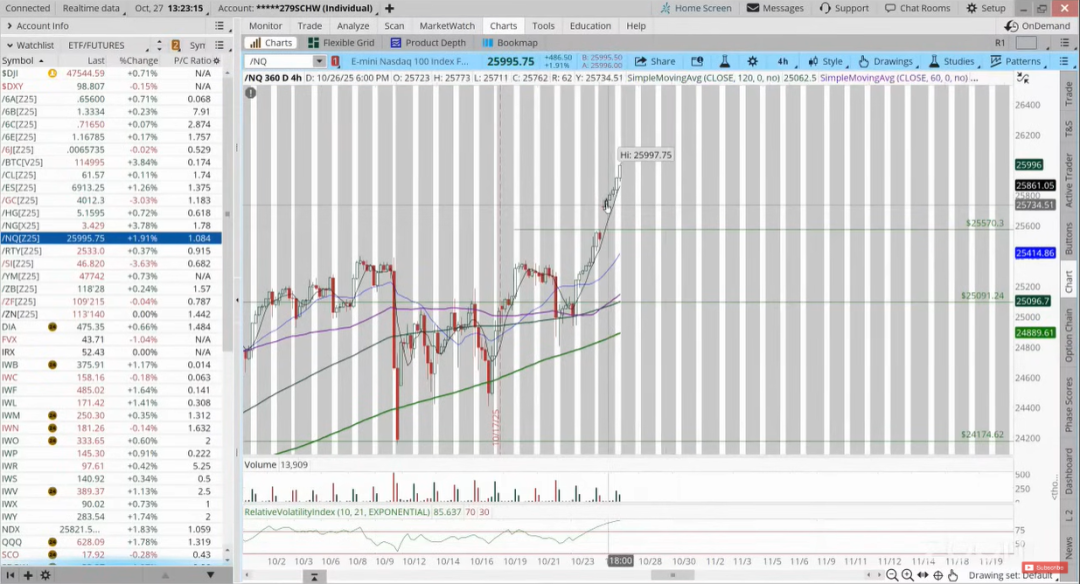This screenshot has width=1080, height=584.
Task: Customize watchlist columns gear icon
Action: 216,61
